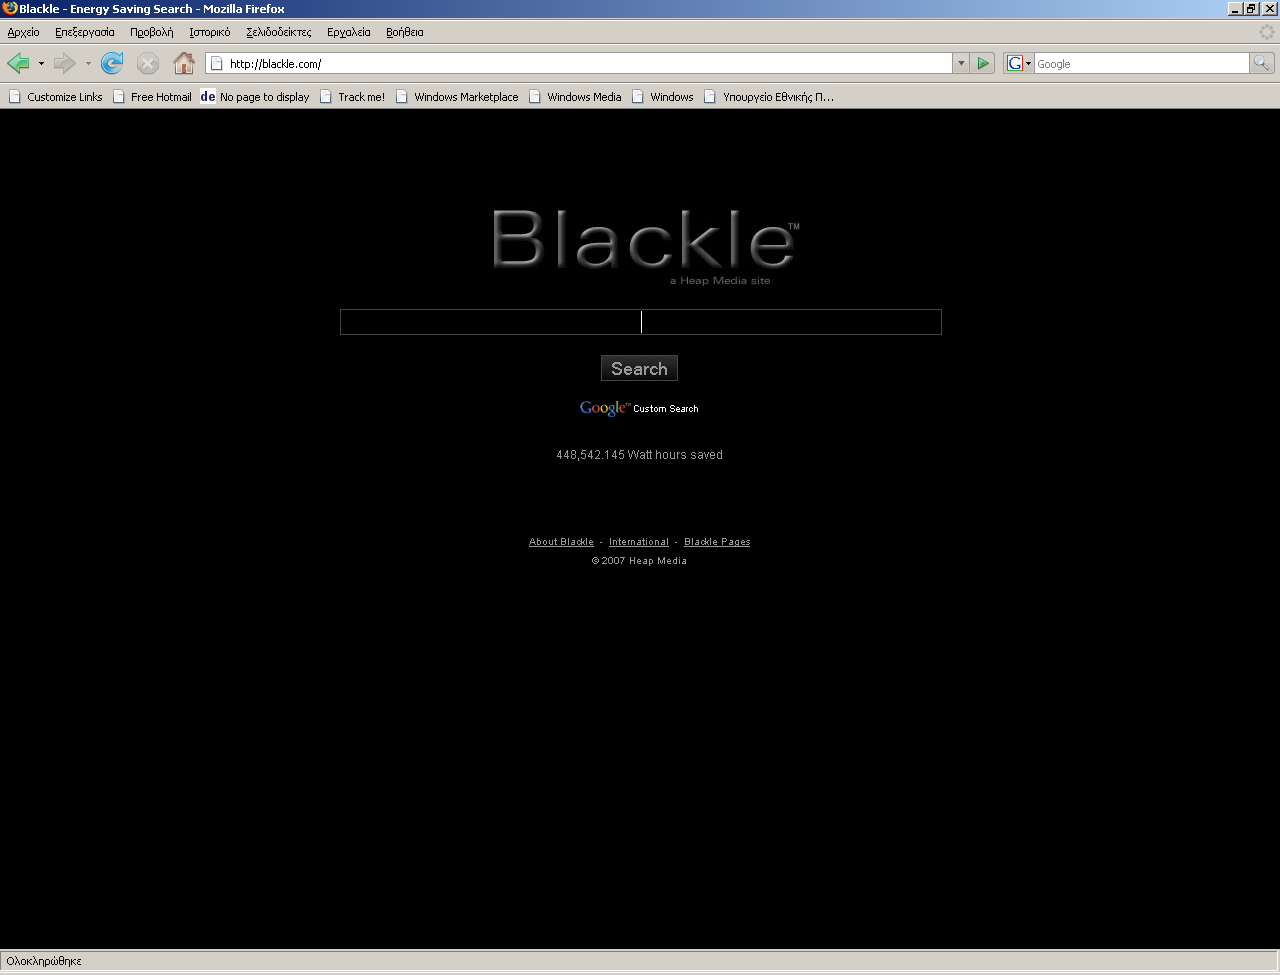
Task: Open the Επεξεργασία menu
Action: pyautogui.click(x=85, y=32)
